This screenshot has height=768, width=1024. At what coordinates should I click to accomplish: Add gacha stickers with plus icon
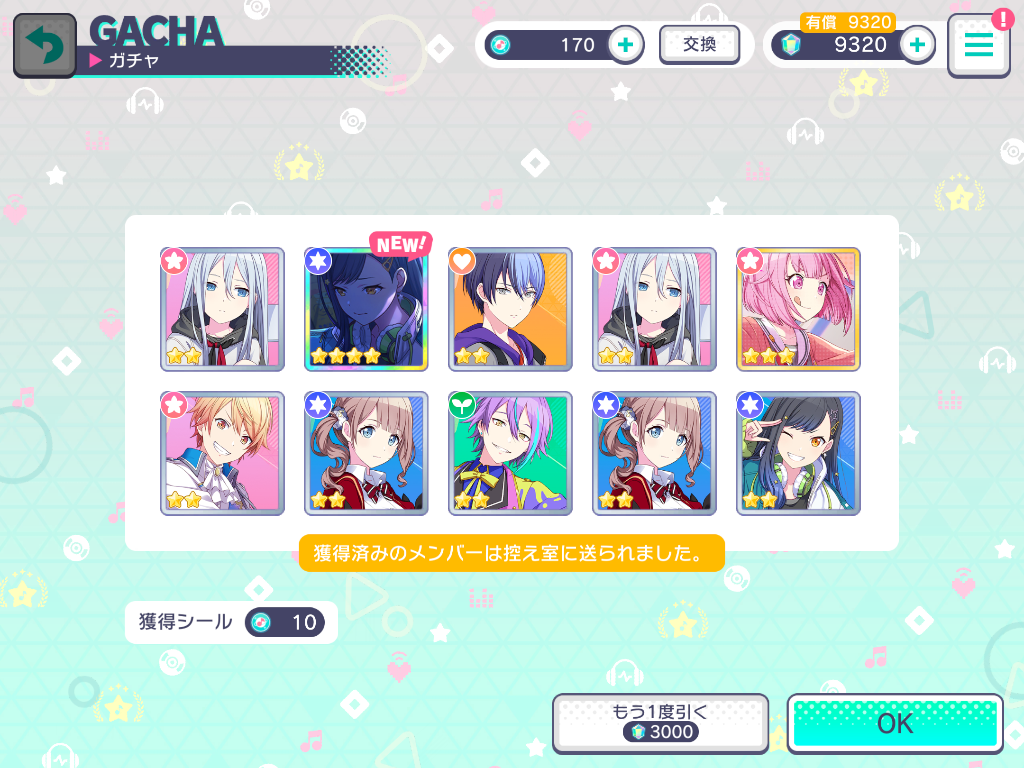point(626,44)
